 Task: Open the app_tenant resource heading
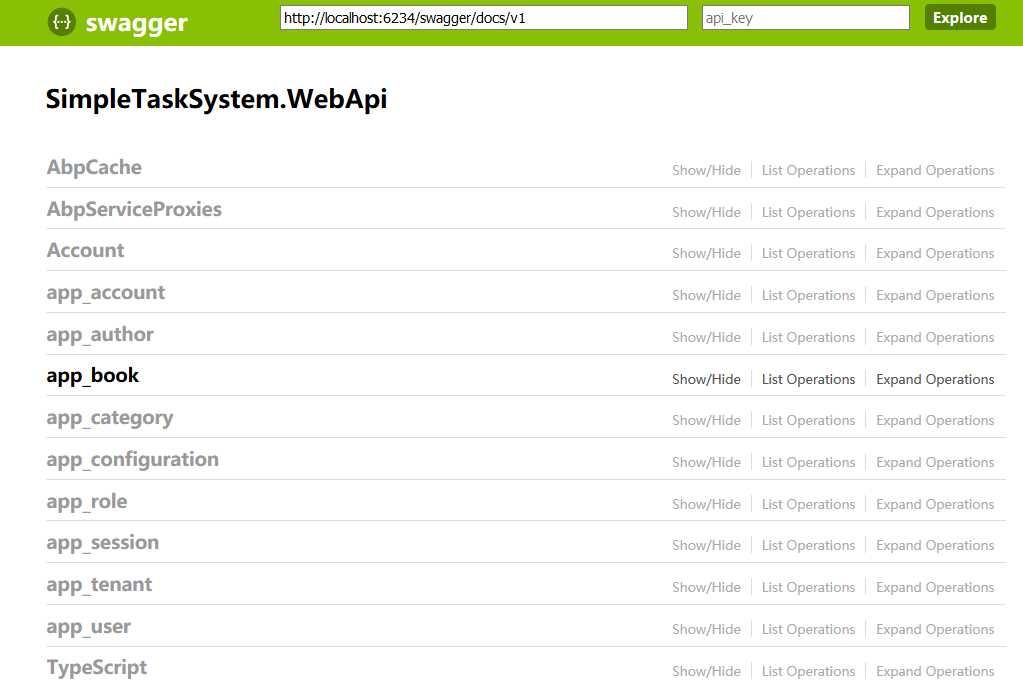[99, 584]
